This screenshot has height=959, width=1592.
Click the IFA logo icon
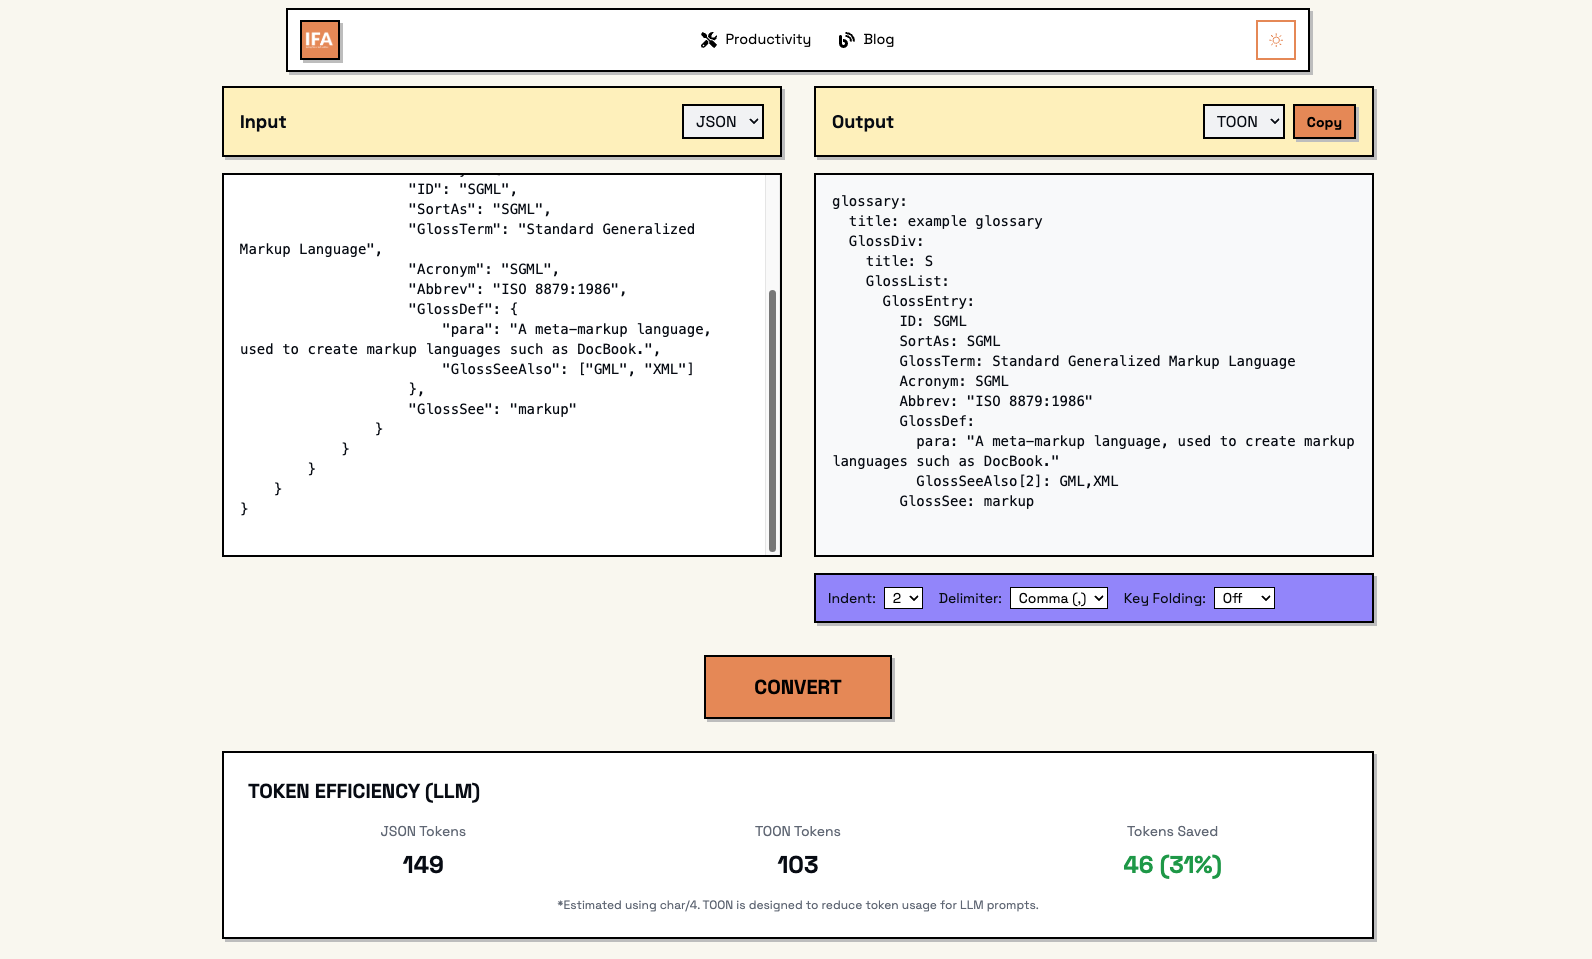tap(320, 40)
